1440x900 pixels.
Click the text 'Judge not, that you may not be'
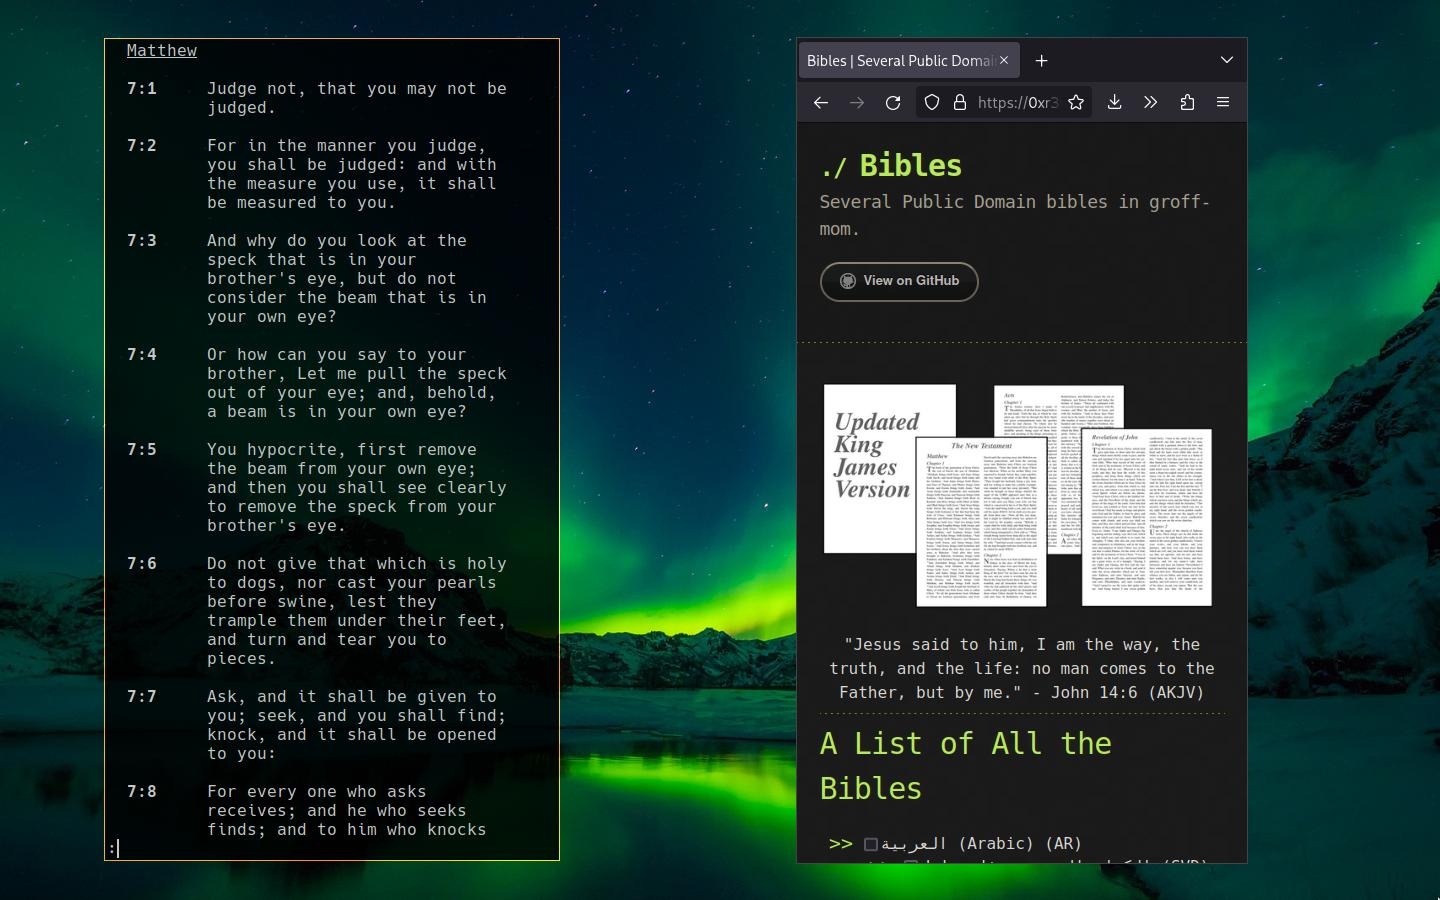pyautogui.click(x=357, y=88)
